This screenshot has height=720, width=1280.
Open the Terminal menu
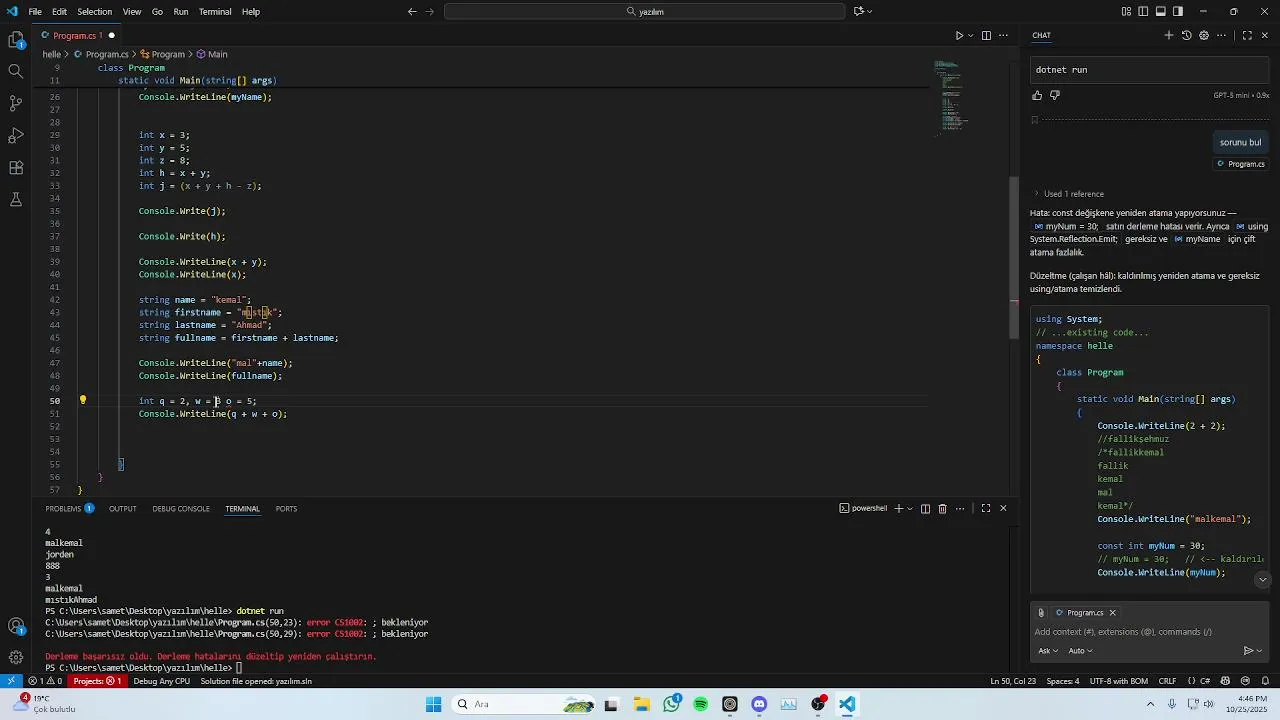[215, 12]
